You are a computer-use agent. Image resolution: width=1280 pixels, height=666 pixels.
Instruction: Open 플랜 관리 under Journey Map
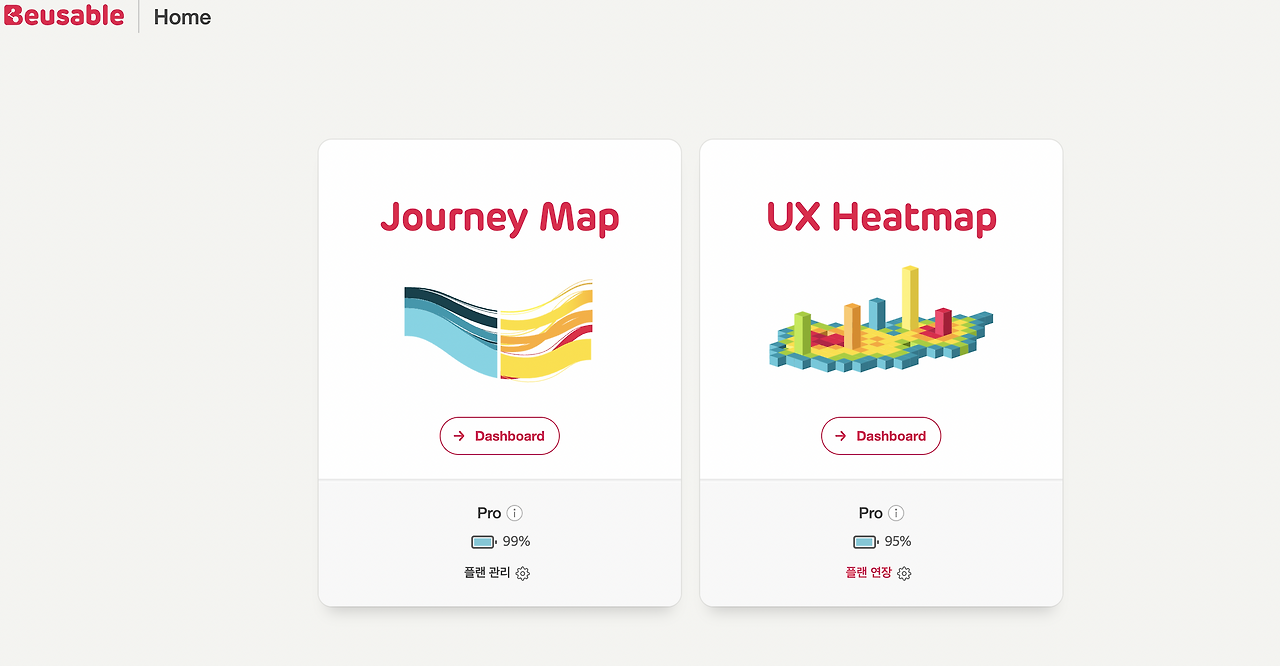point(487,573)
